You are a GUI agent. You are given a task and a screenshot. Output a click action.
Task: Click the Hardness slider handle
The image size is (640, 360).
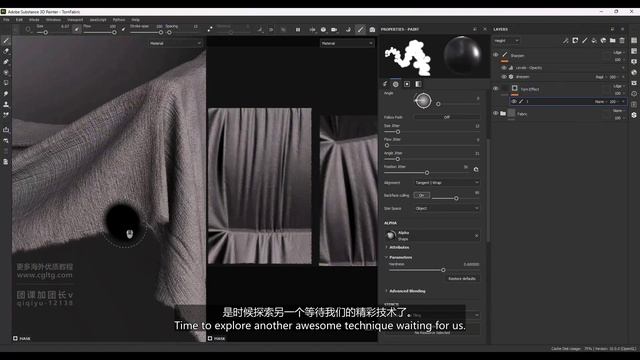(443, 270)
